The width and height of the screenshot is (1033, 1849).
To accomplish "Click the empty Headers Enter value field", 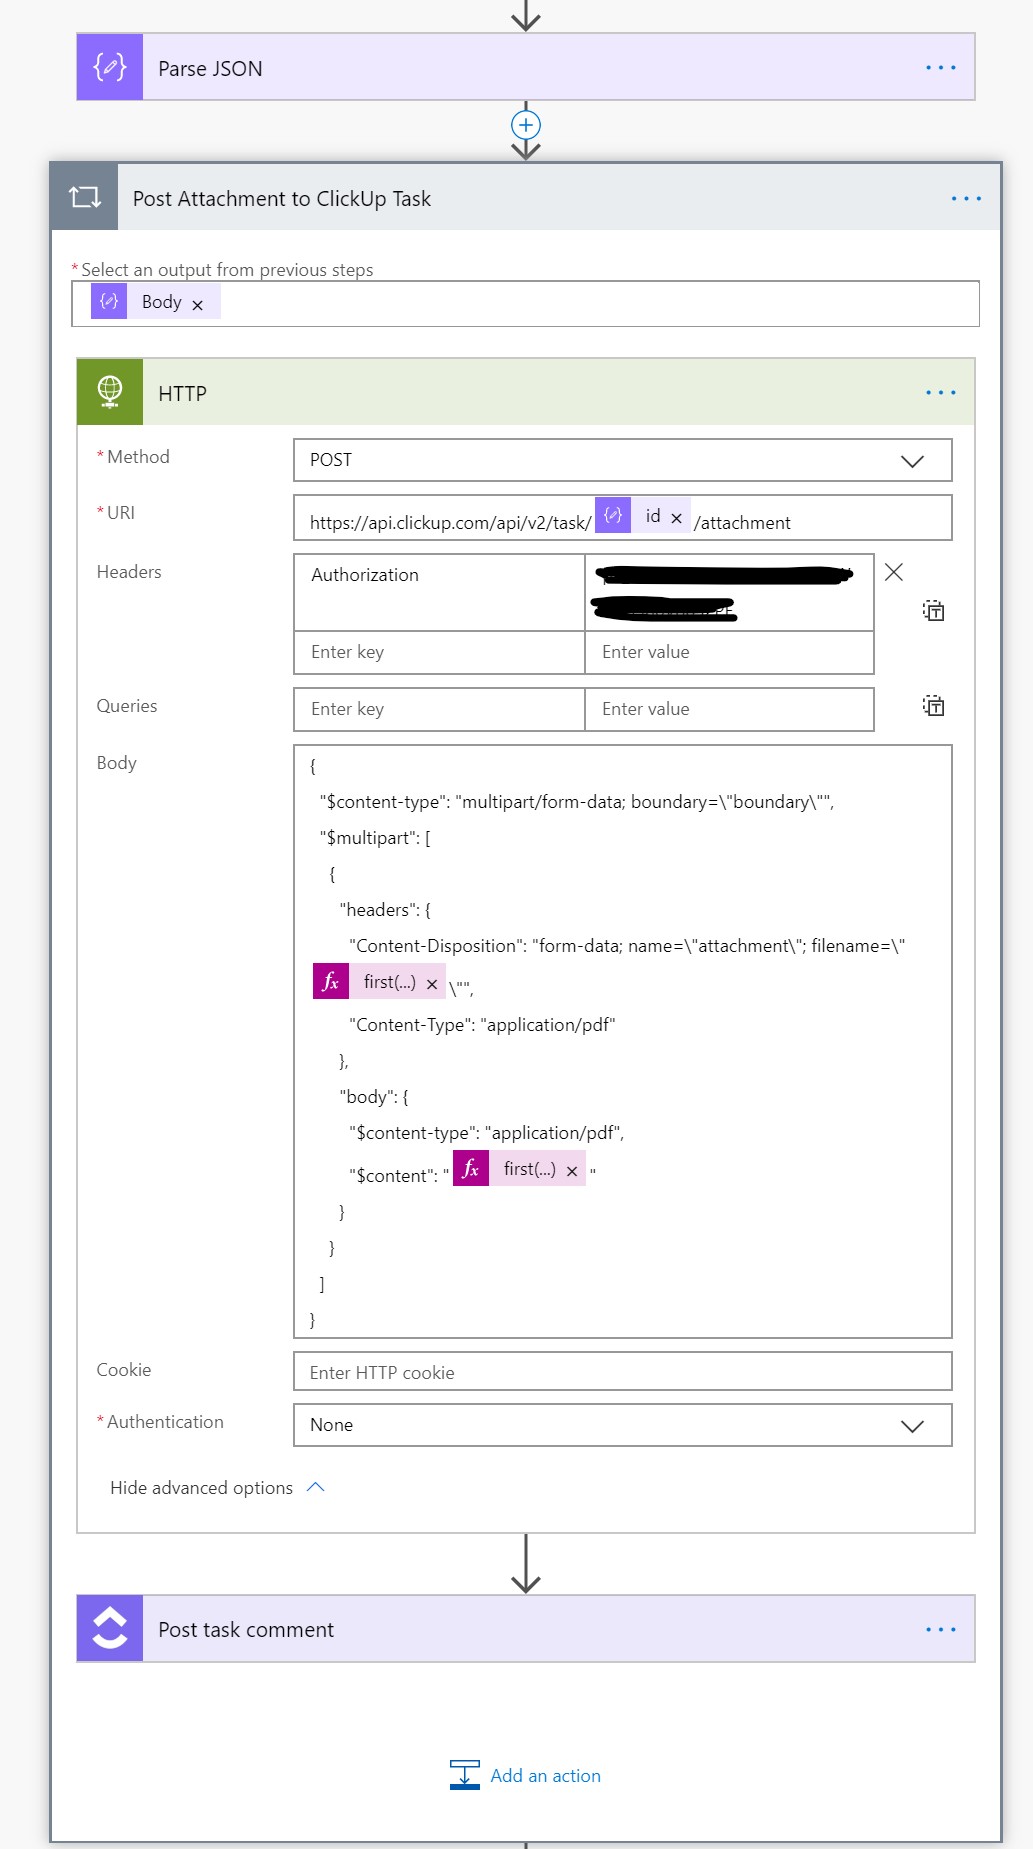I will 729,652.
